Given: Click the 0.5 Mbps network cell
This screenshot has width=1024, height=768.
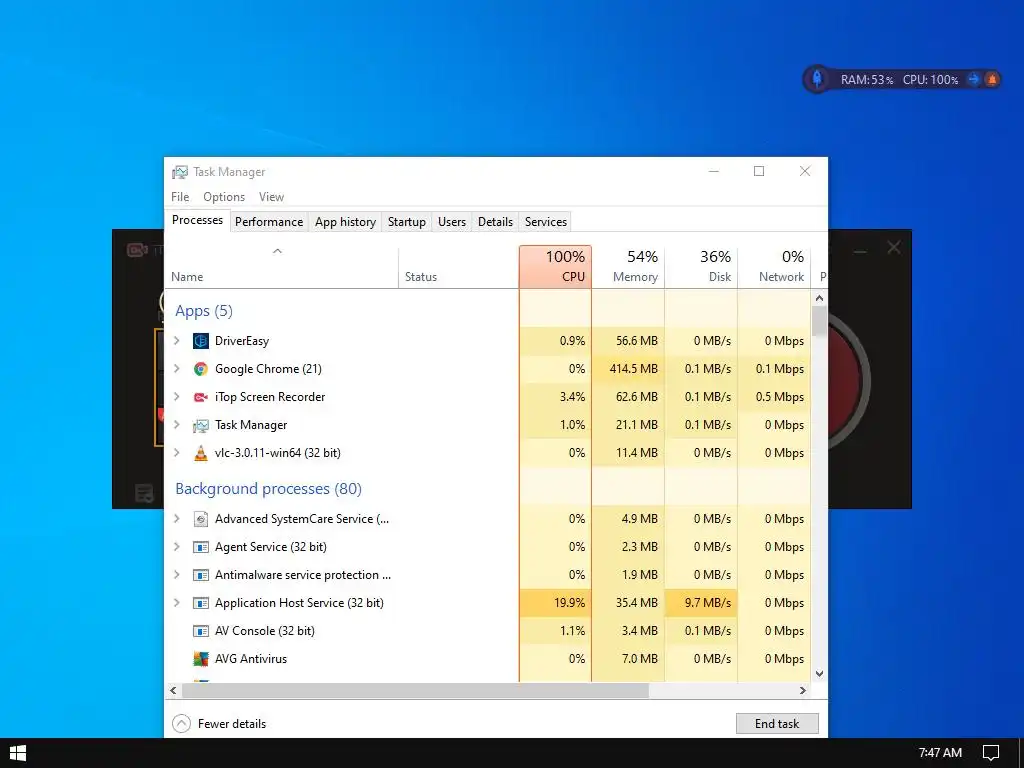Looking at the screenshot, I should coord(775,397).
